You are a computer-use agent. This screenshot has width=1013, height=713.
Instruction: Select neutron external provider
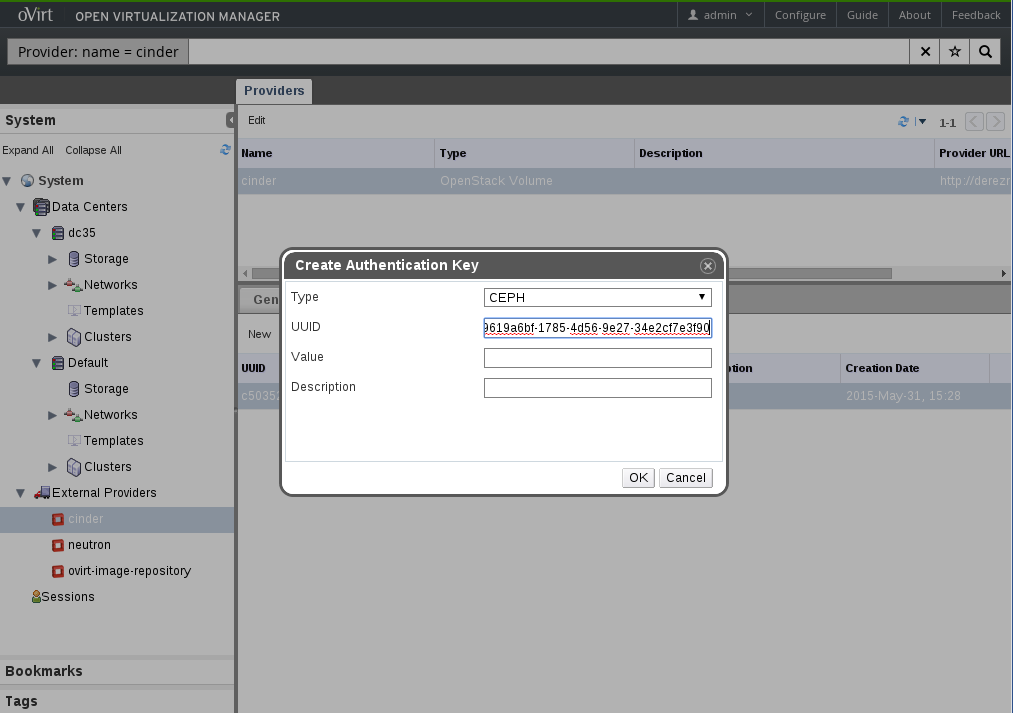(x=89, y=545)
